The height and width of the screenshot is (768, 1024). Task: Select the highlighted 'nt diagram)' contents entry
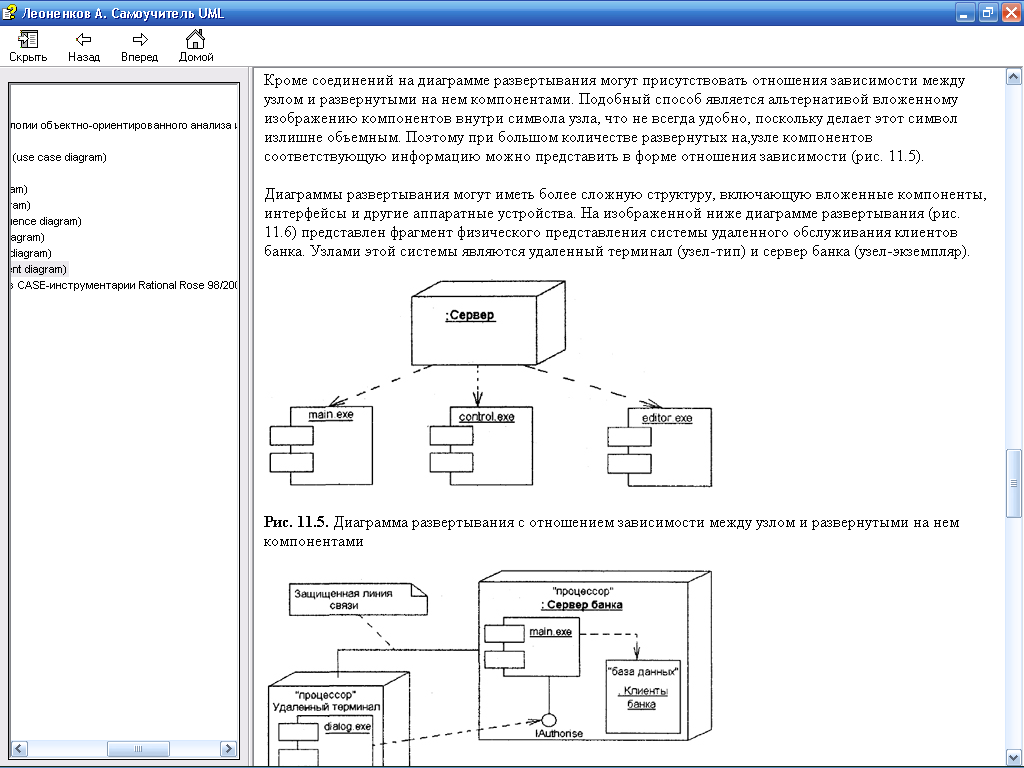[39, 269]
